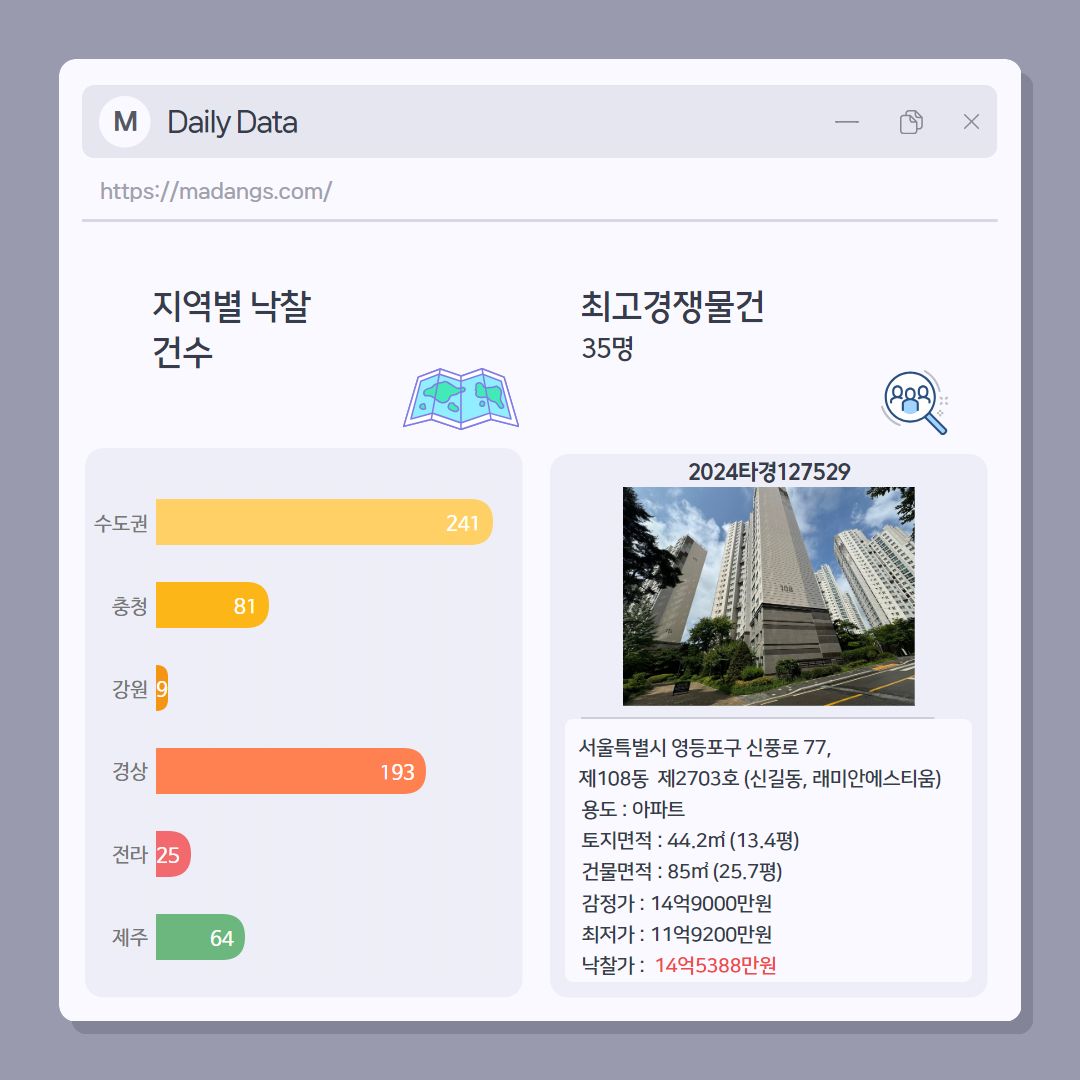1080x1080 pixels.
Task: Click the 토지면적 44.2㎡ line
Action: click(x=690, y=840)
